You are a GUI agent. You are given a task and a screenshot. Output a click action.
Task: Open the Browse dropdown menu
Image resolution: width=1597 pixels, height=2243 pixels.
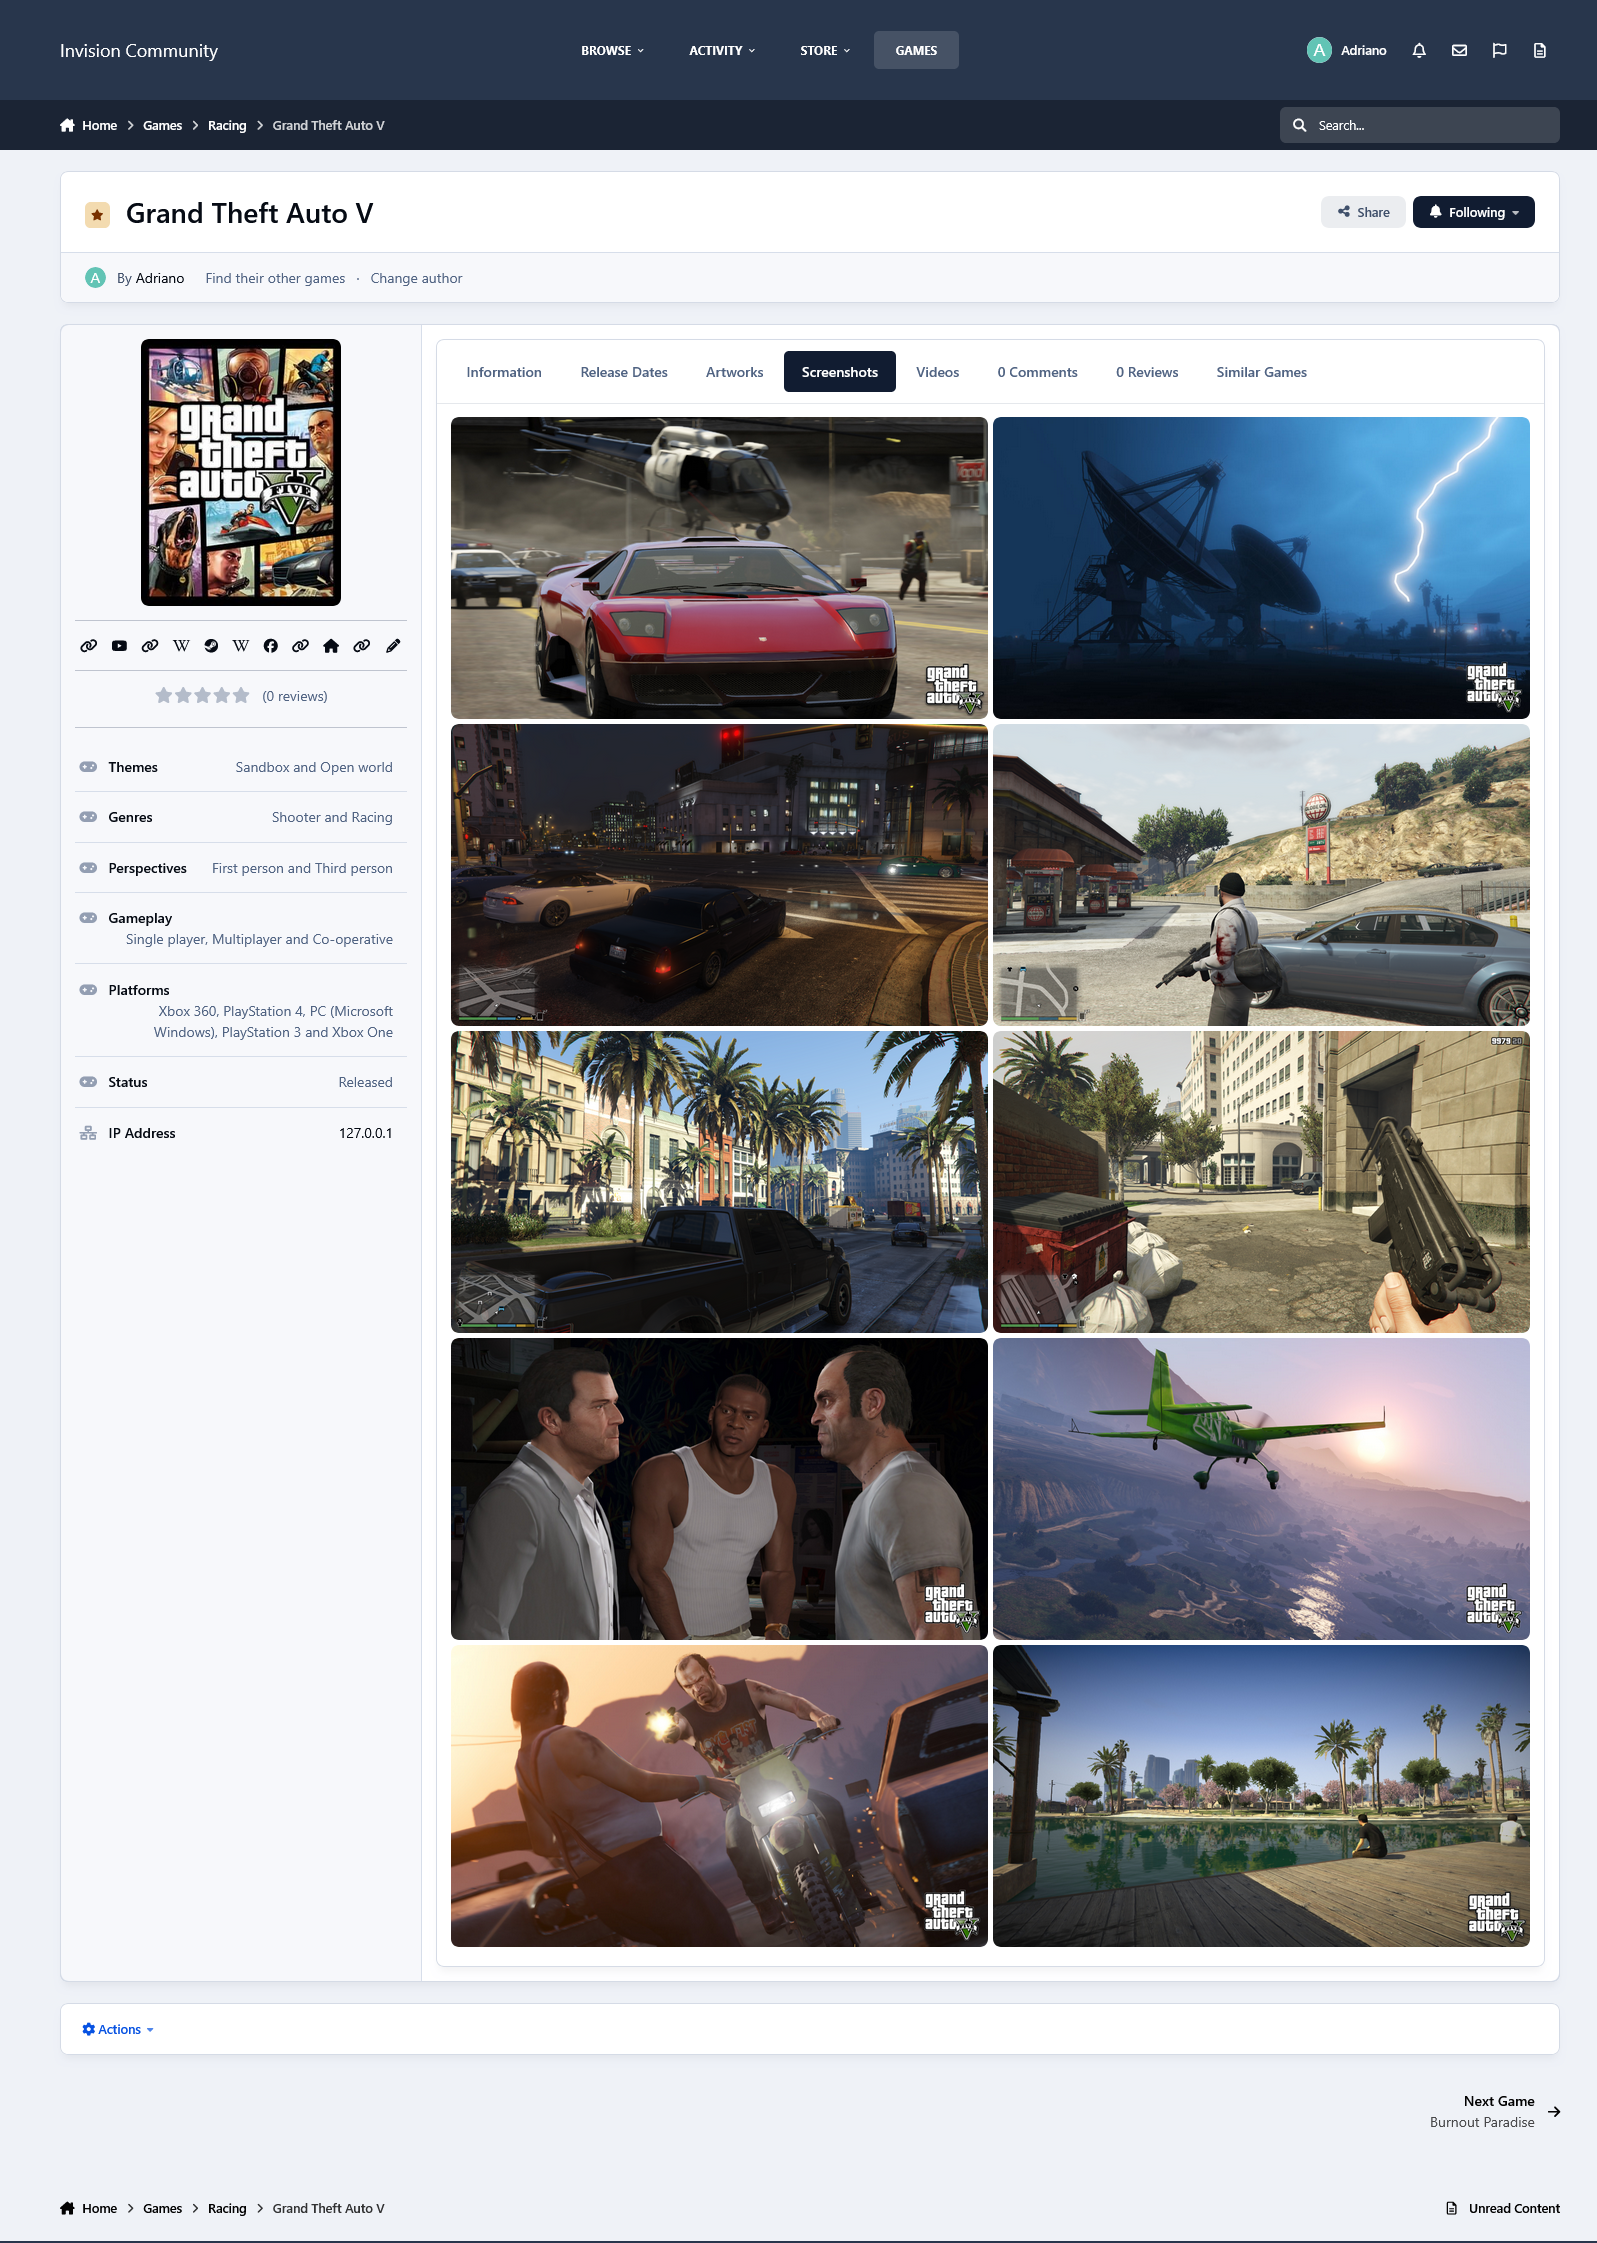(612, 50)
